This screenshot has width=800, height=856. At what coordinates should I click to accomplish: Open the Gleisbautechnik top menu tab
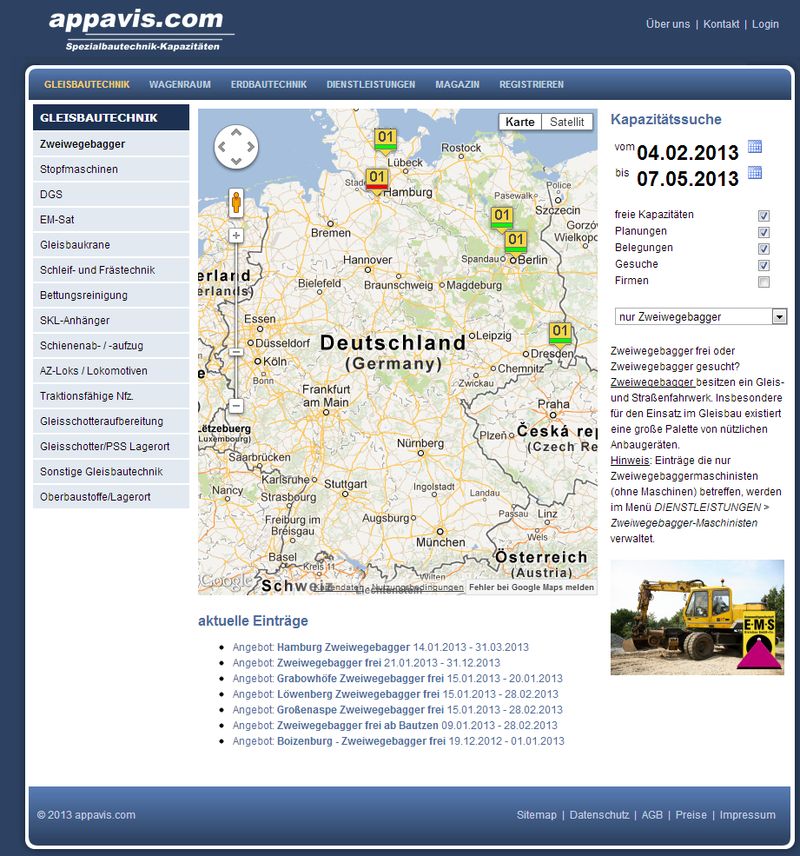pos(87,85)
